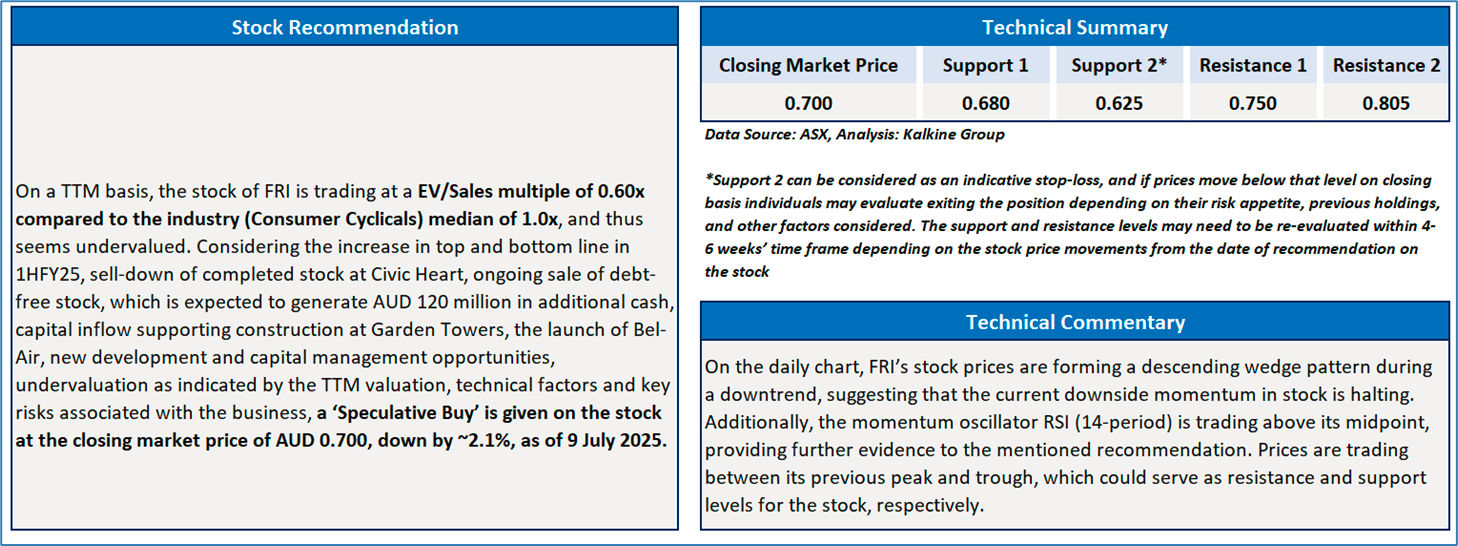Select the 0.680 support value cell
The width and height of the screenshot is (1458, 546).
coord(985,103)
